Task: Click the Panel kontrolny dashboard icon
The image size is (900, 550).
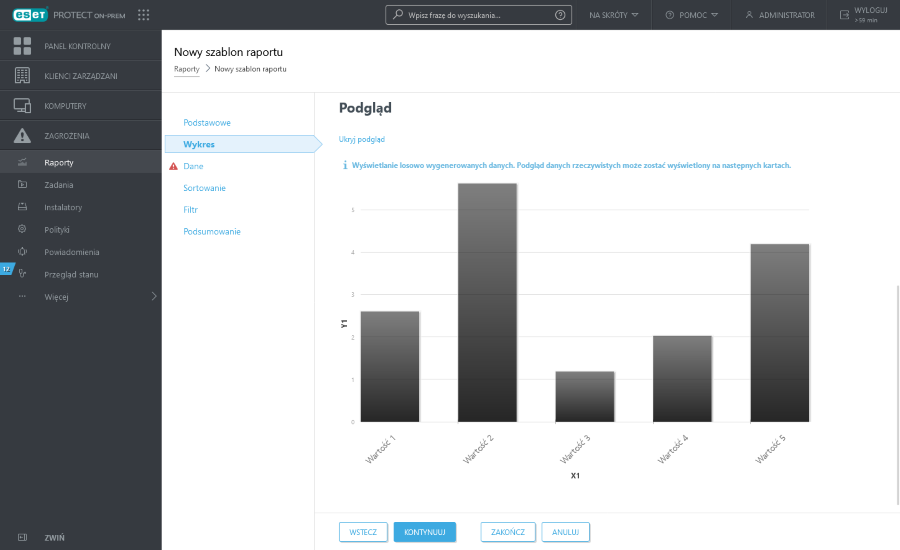Action: (22, 46)
